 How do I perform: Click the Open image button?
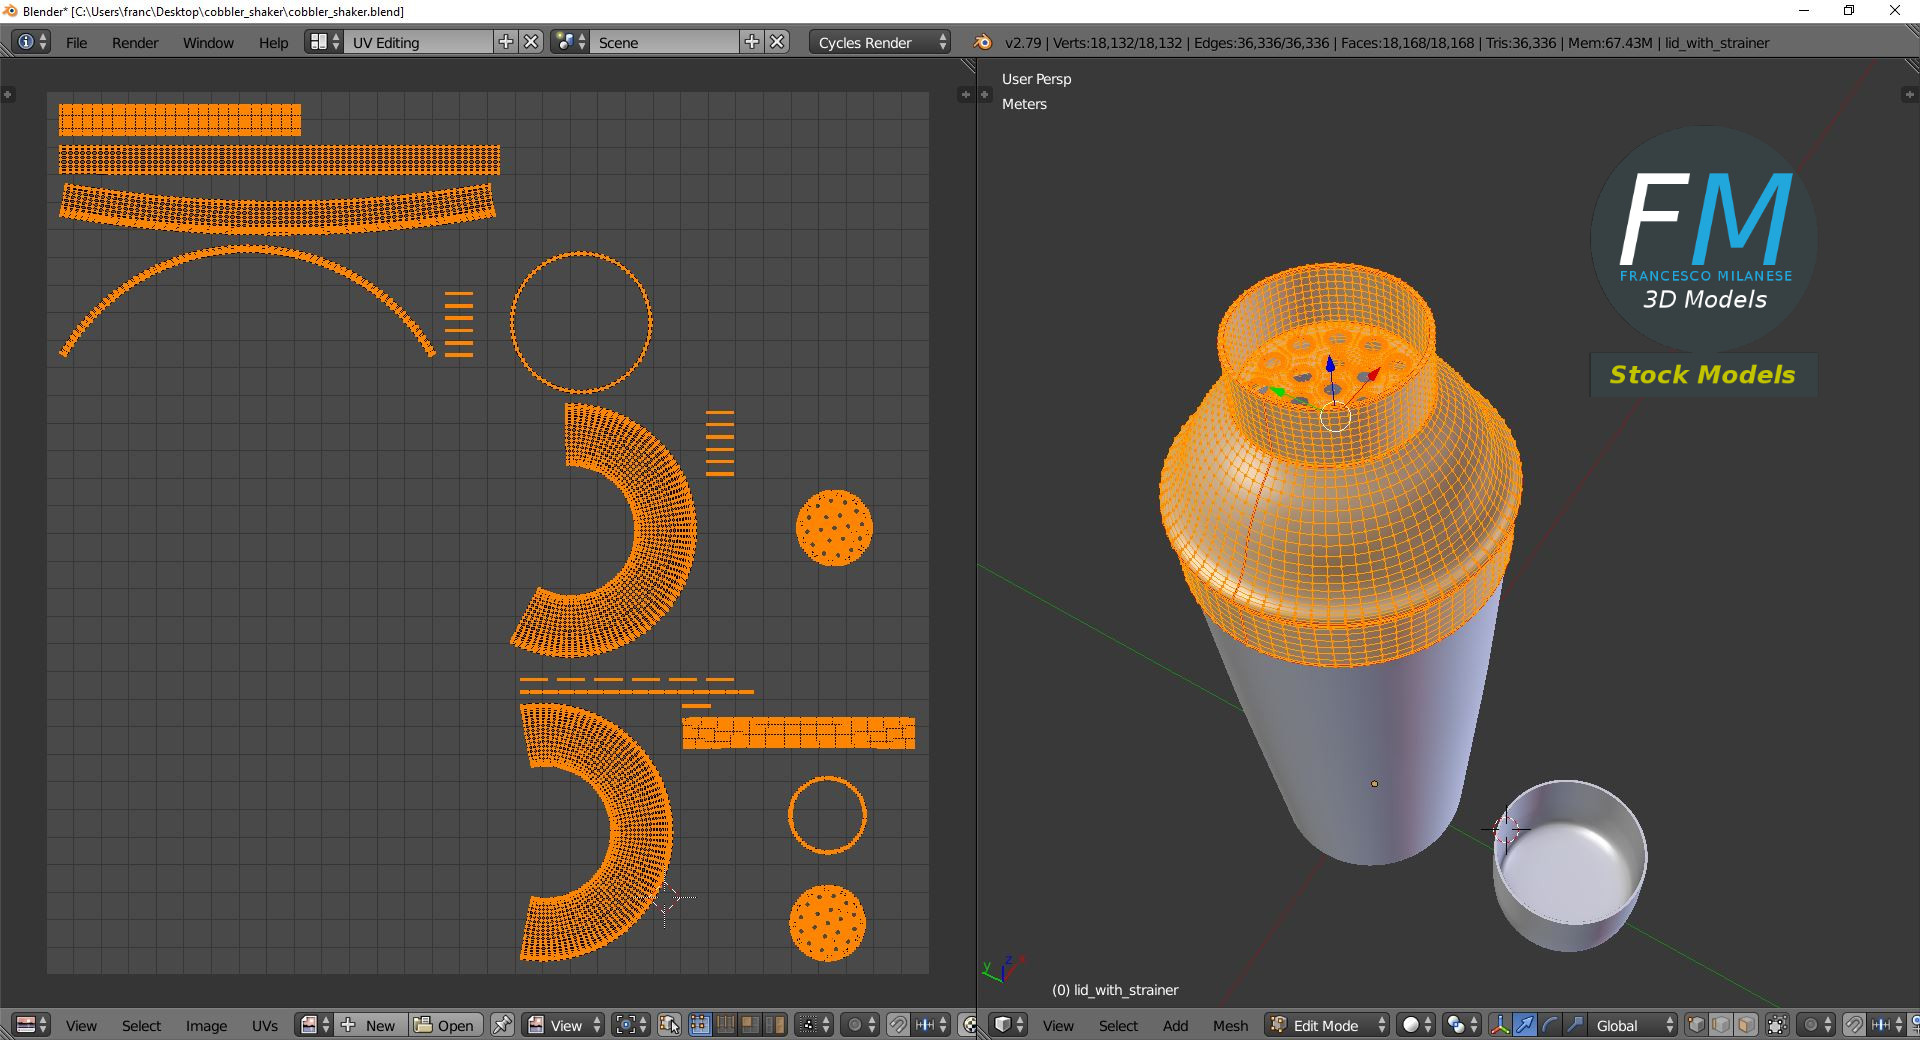pyautogui.click(x=445, y=1025)
